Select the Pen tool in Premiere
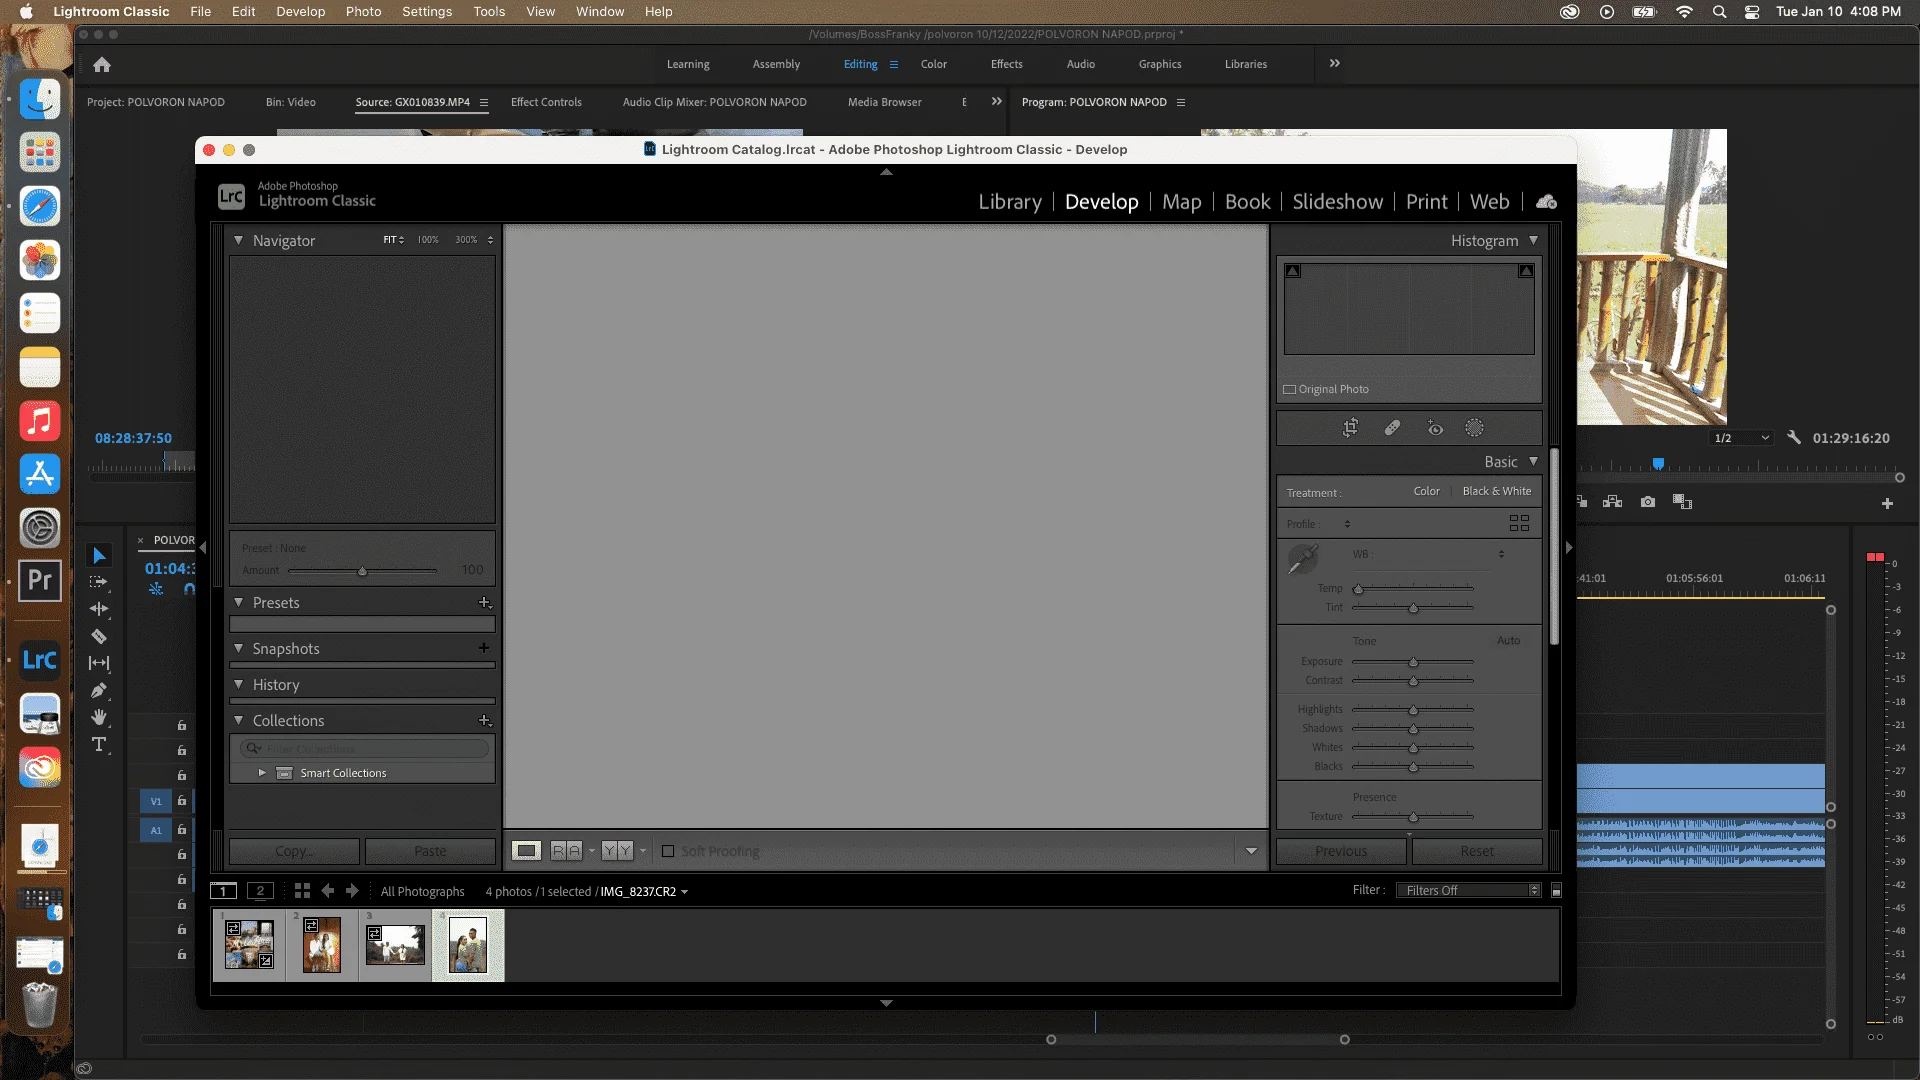This screenshot has height=1080, width=1920. [99, 690]
